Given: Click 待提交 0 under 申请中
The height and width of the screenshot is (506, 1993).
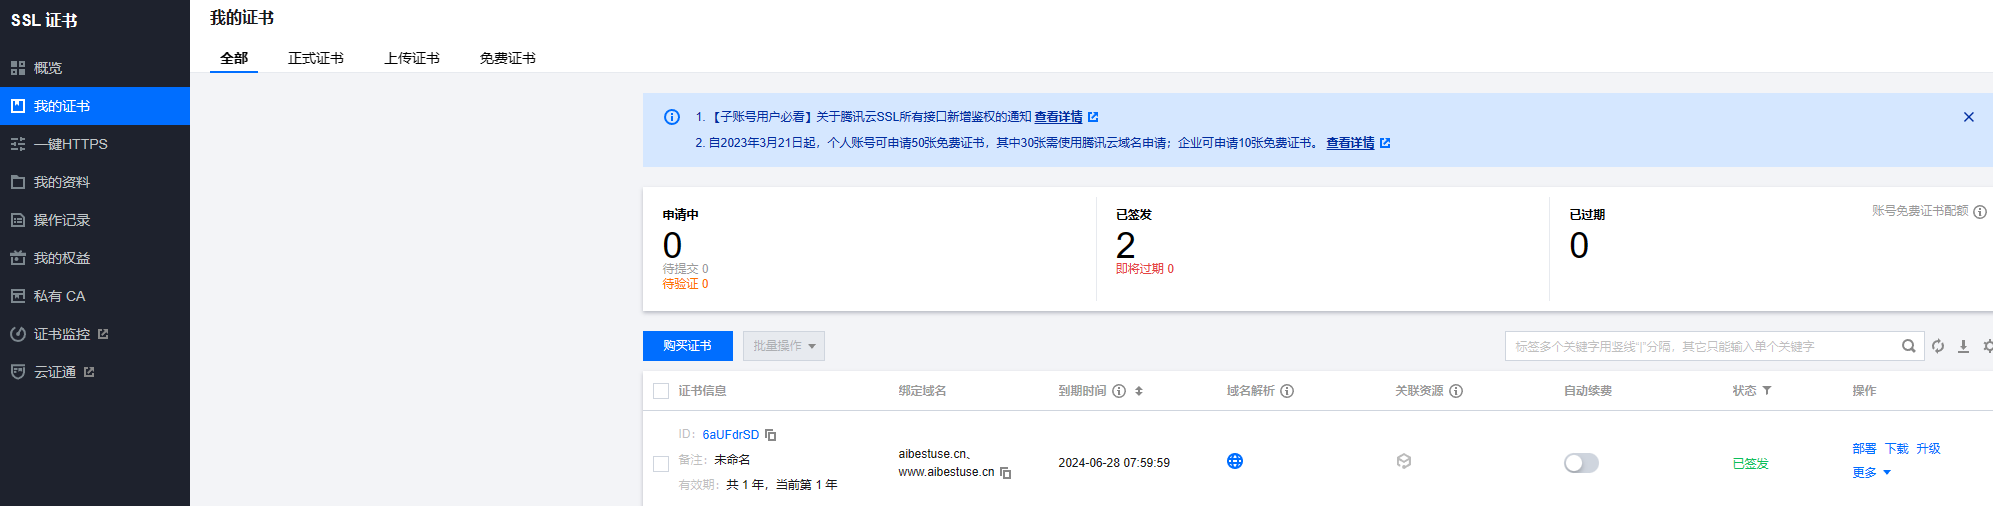Looking at the screenshot, I should pyautogui.click(x=685, y=269).
